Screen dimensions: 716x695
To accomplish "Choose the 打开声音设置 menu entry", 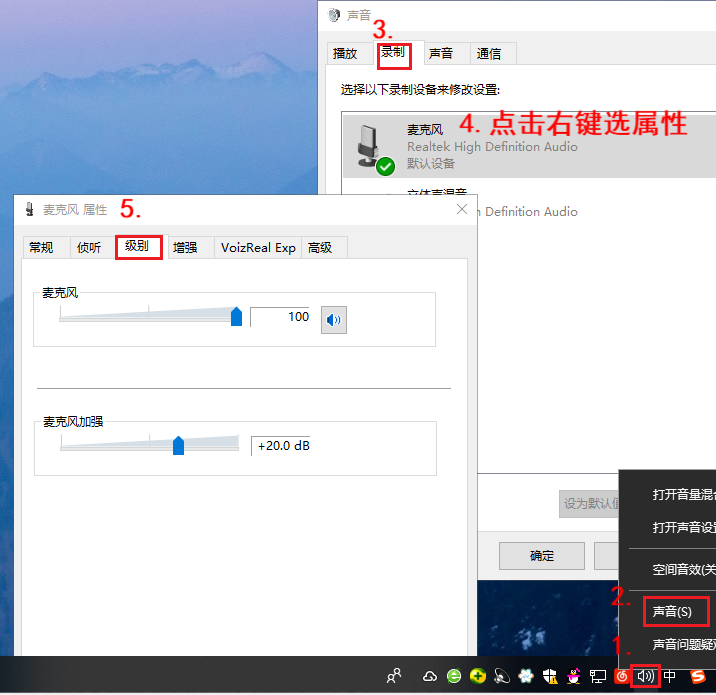I will (x=668, y=527).
